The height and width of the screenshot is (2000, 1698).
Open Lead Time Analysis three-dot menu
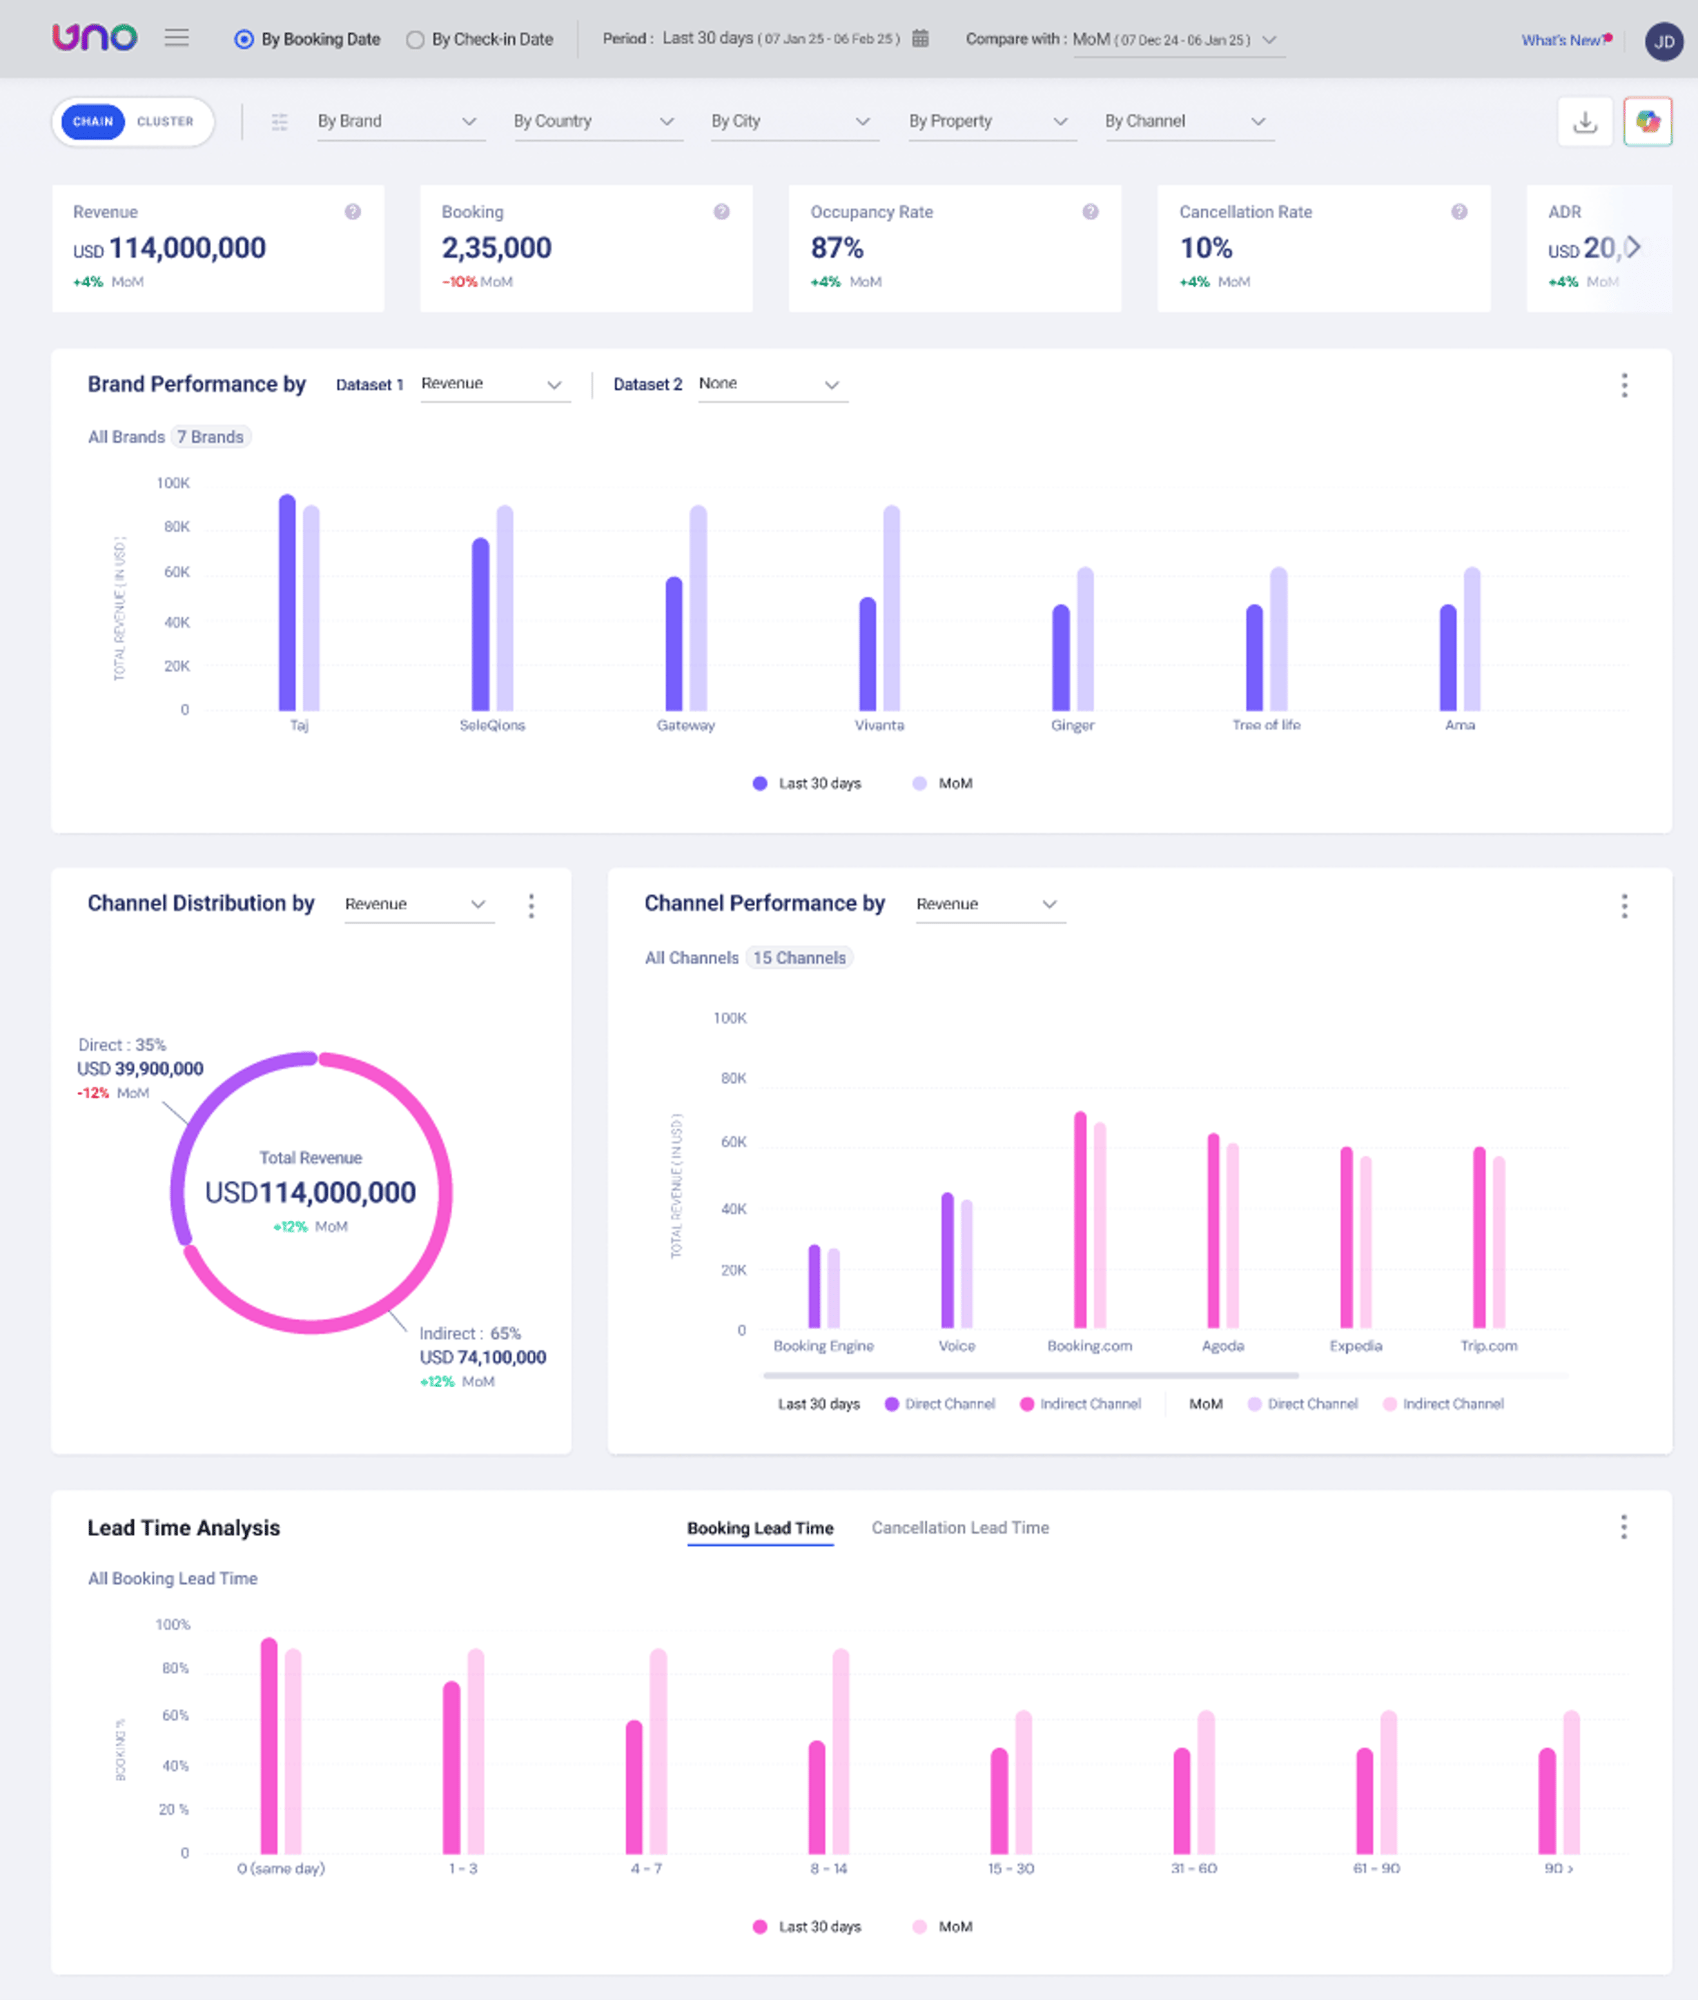click(1623, 1527)
